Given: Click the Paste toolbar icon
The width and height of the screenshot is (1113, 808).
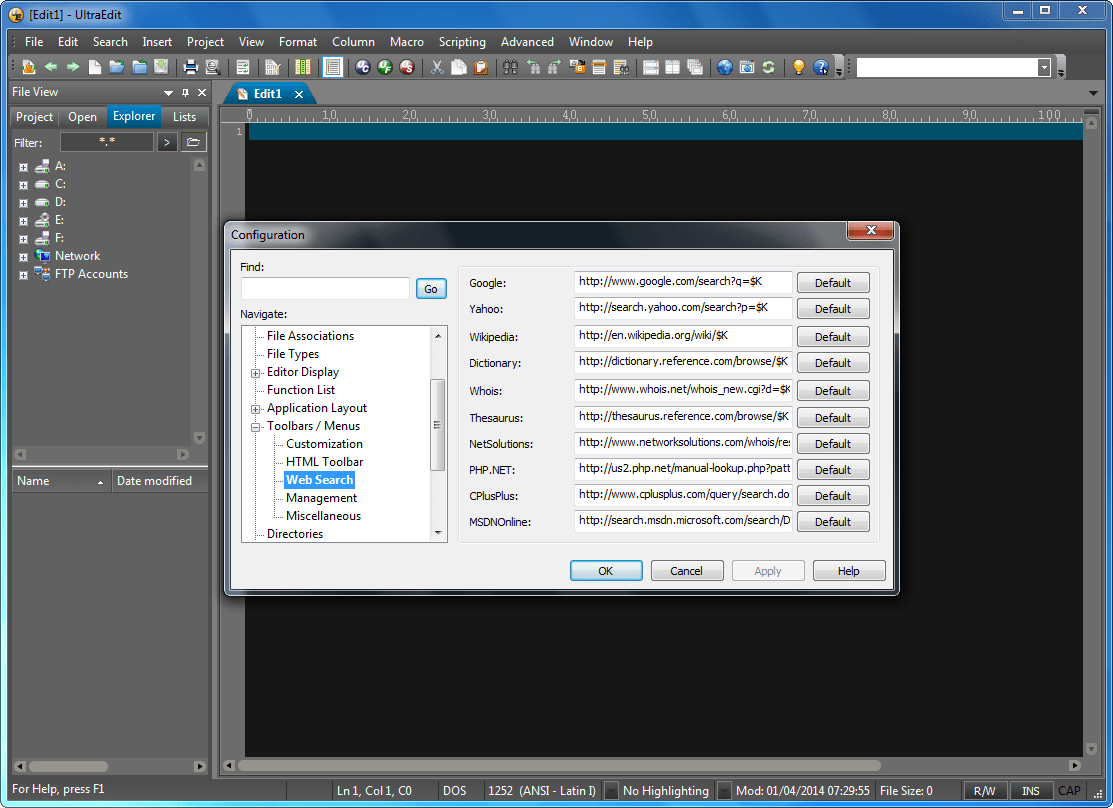Looking at the screenshot, I should pos(483,67).
